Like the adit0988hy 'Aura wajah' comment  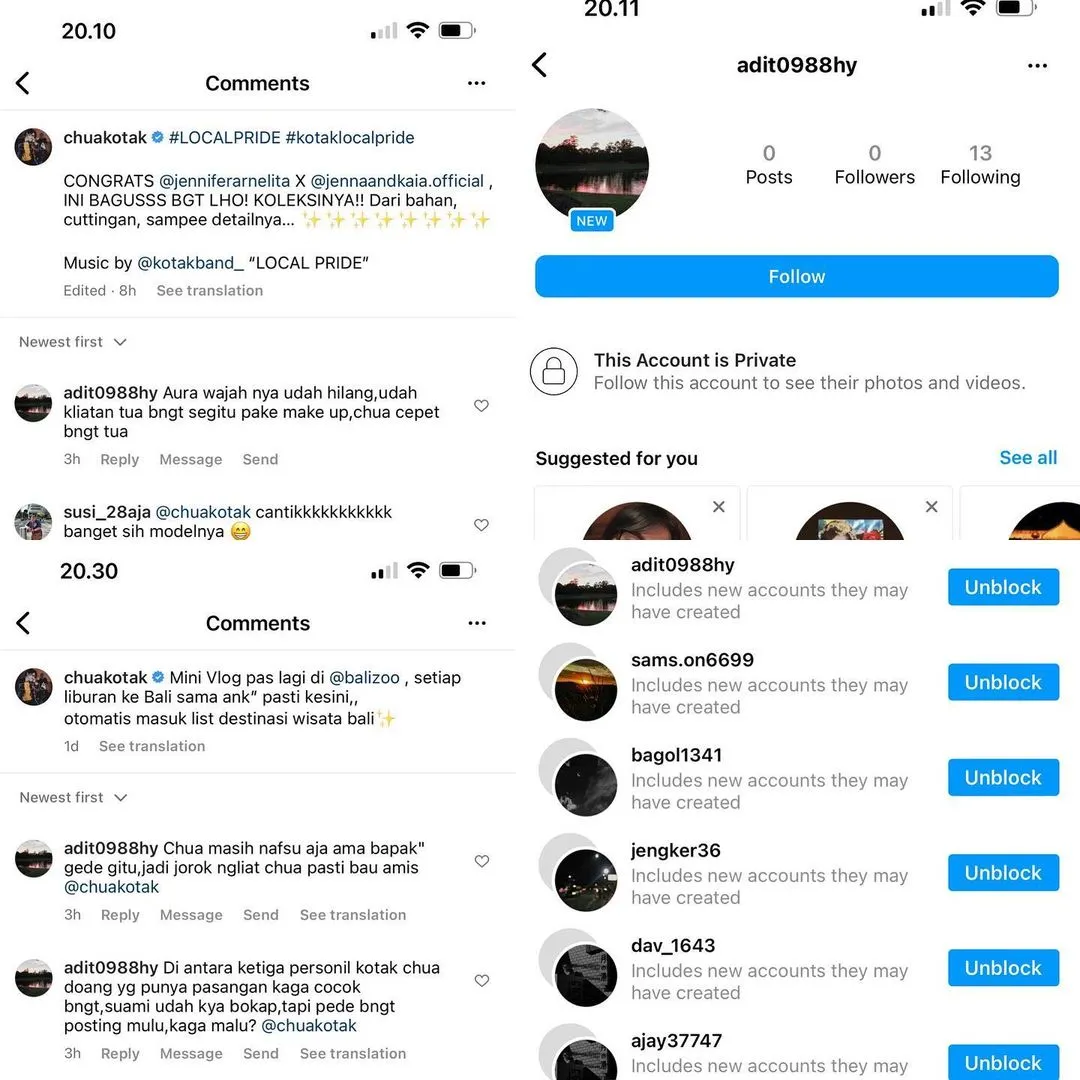(x=481, y=406)
